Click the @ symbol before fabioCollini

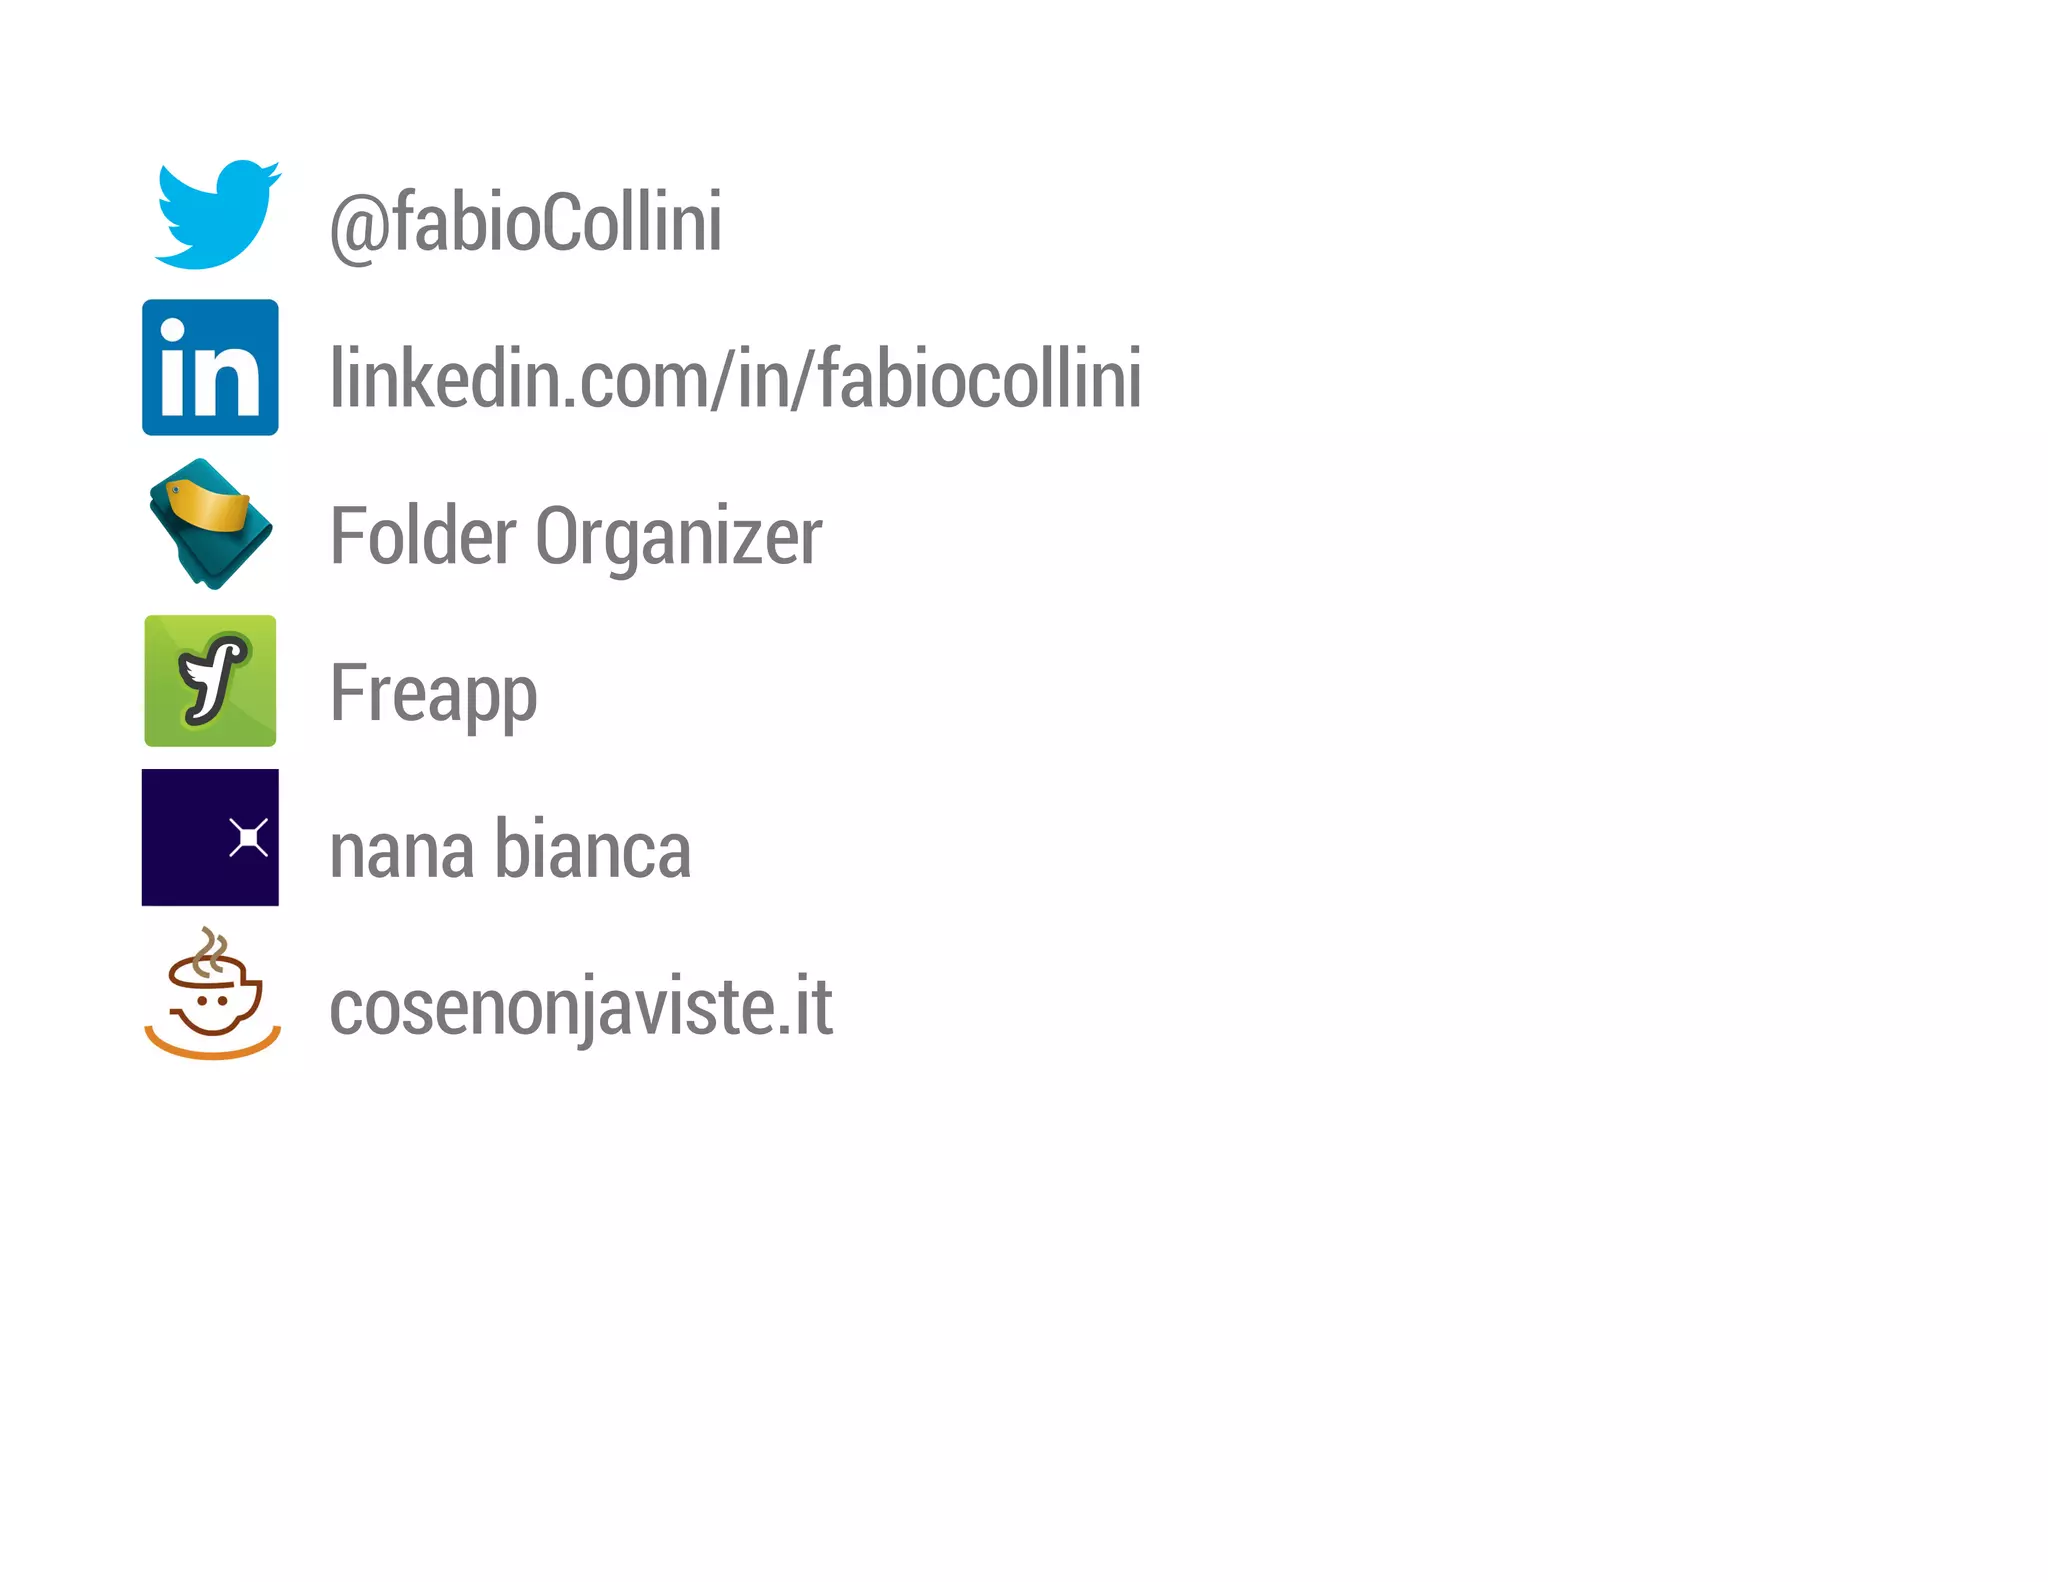[x=359, y=226]
